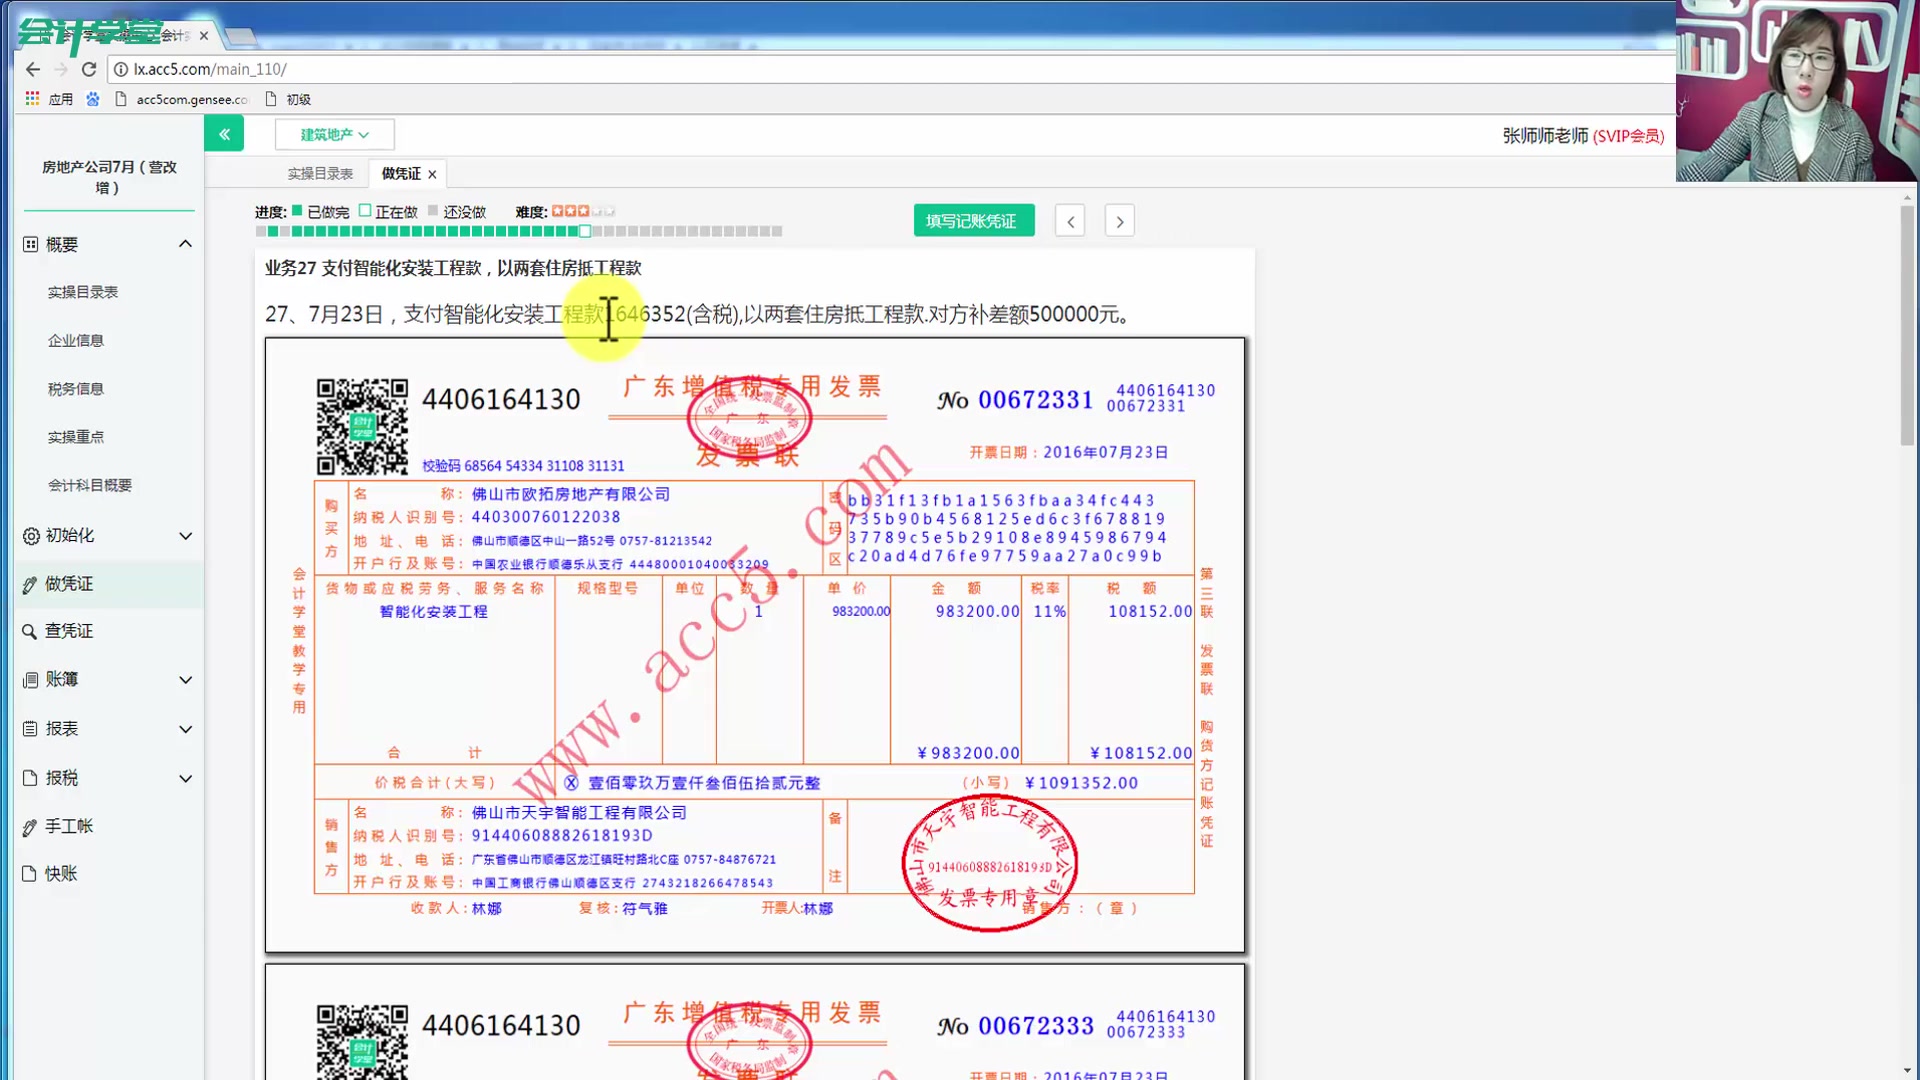Collapse the left sidebar using chevron icon
Image resolution: width=1920 pixels, height=1080 pixels.
pos(224,132)
